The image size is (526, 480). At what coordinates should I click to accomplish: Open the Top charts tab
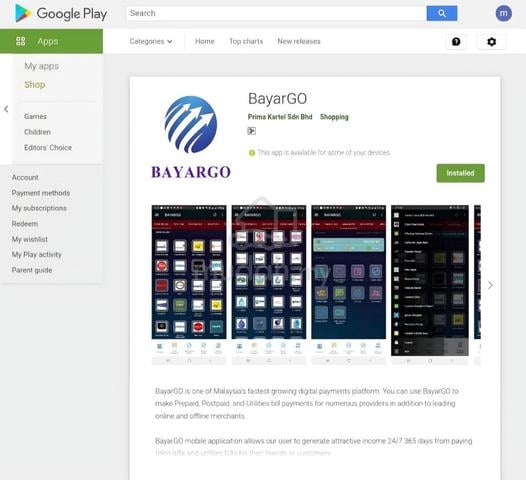[x=246, y=41]
